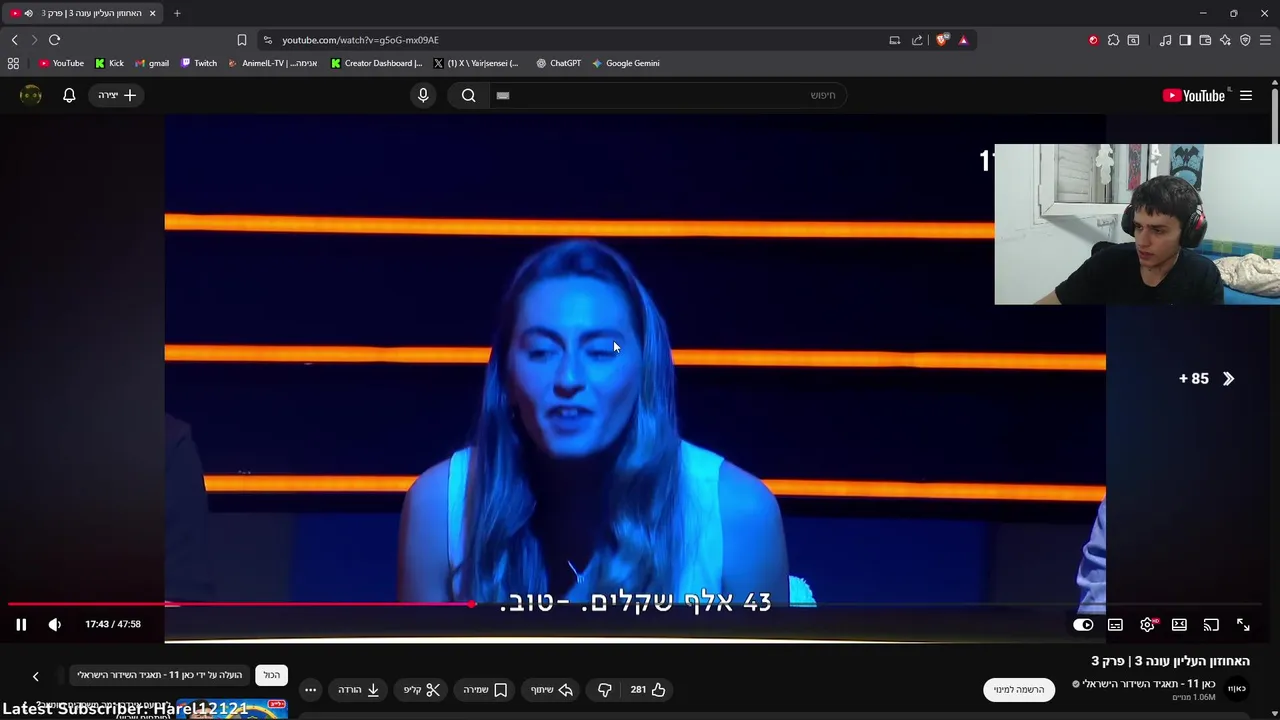The image size is (1280, 720).
Task: Toggle subtitles closed captions
Action: coord(1115,624)
